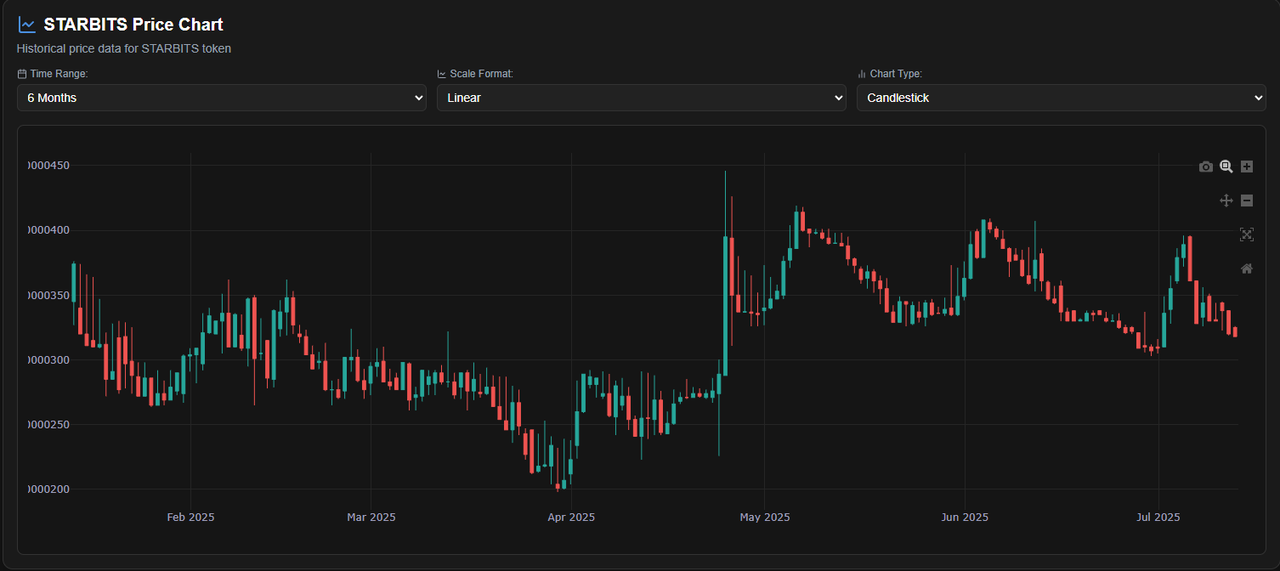Select the magnifier zoom tool in chart toolbar

1226,167
